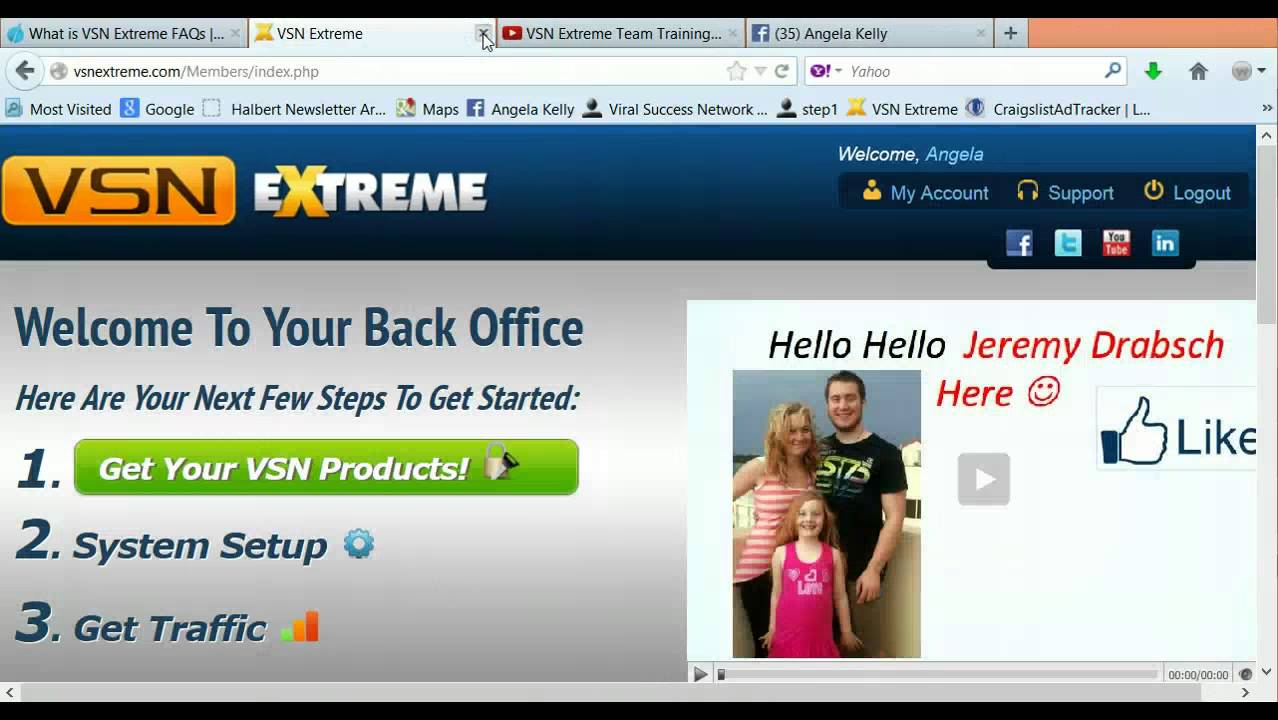
Task: Switch to VSN Extreme Team Training tab
Action: (620, 33)
